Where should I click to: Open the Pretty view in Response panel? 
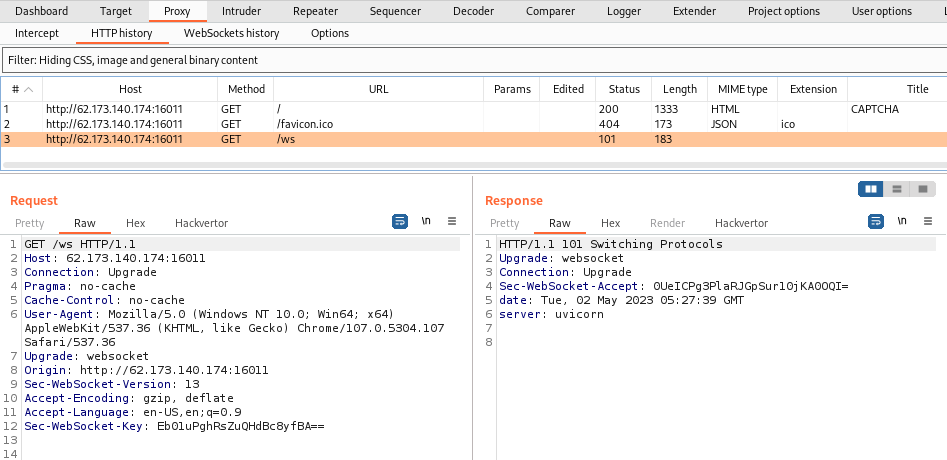[x=504, y=223]
